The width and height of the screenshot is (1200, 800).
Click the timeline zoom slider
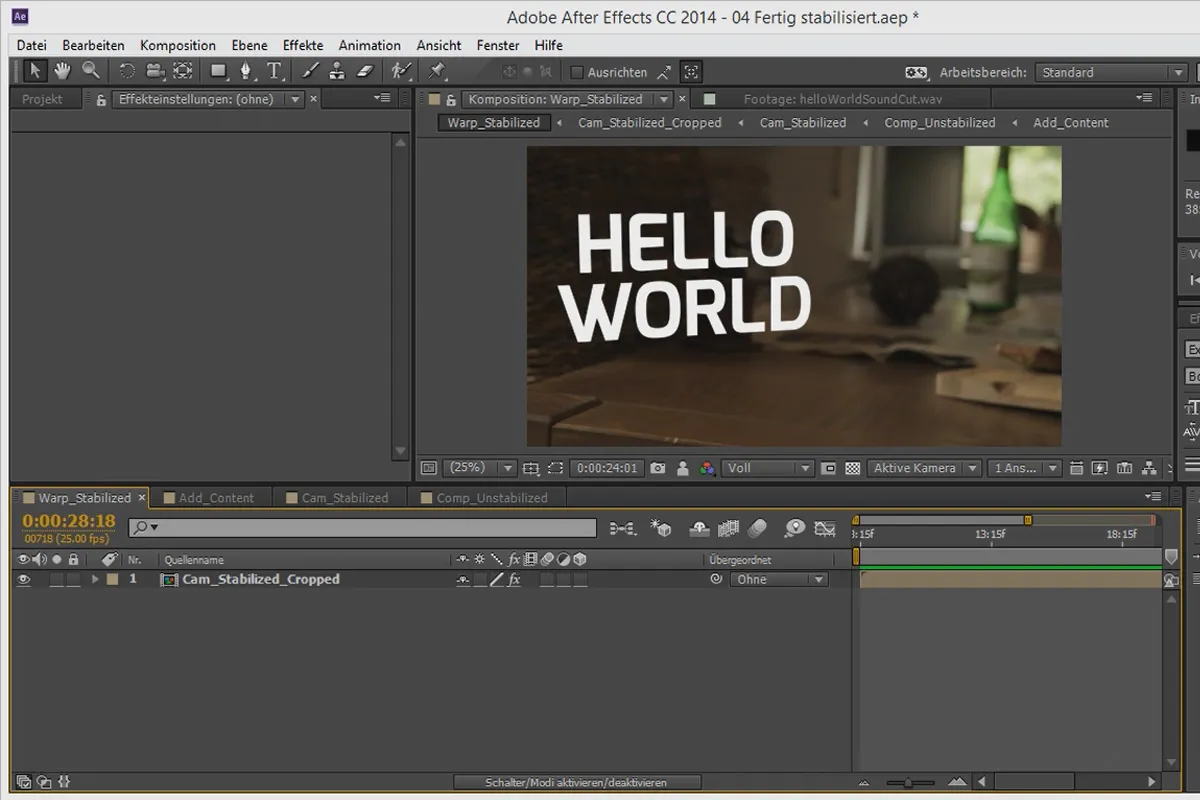[908, 782]
